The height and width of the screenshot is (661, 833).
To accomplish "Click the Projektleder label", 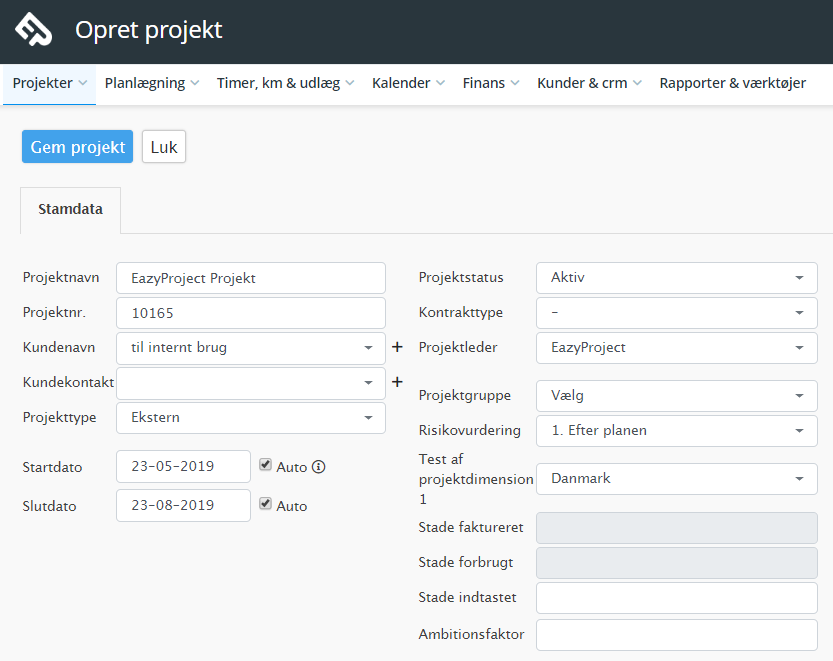I will 458,348.
